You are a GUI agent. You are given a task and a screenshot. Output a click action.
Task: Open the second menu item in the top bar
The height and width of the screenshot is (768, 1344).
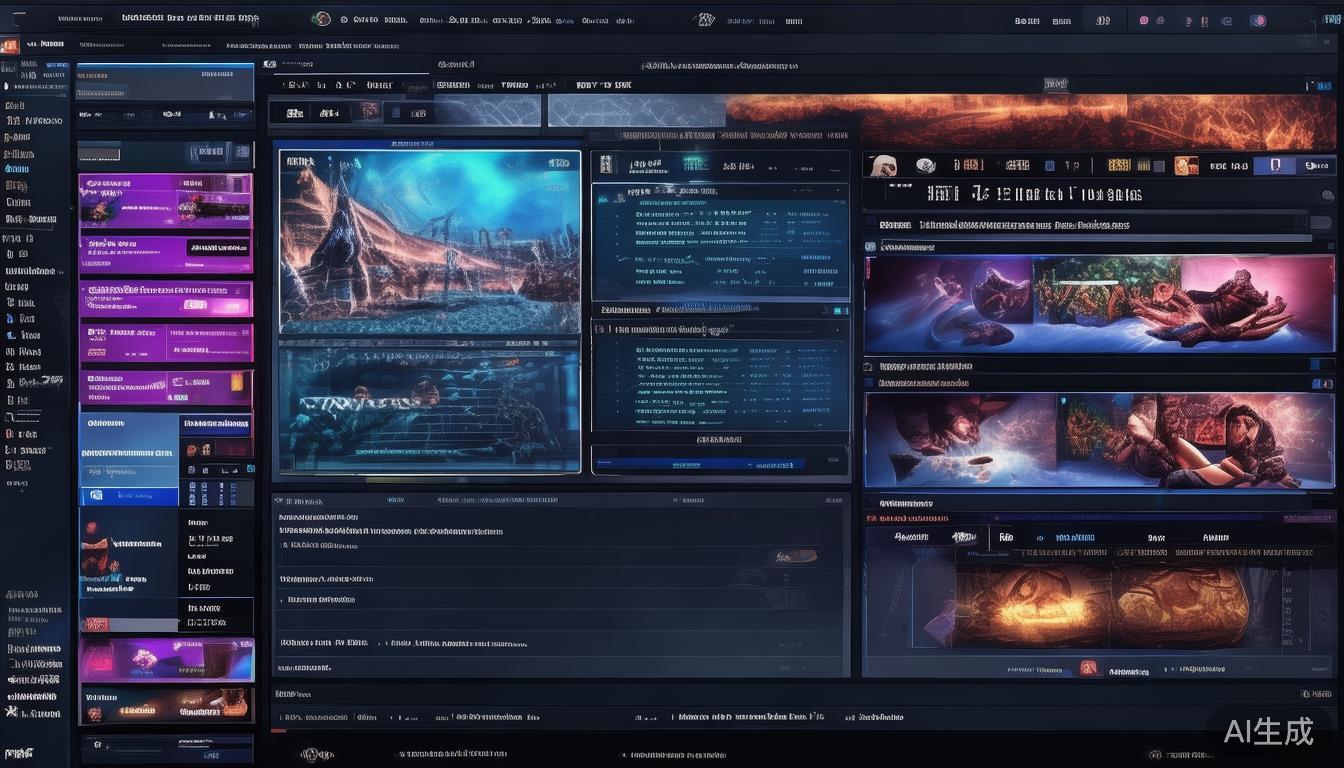coord(188,18)
